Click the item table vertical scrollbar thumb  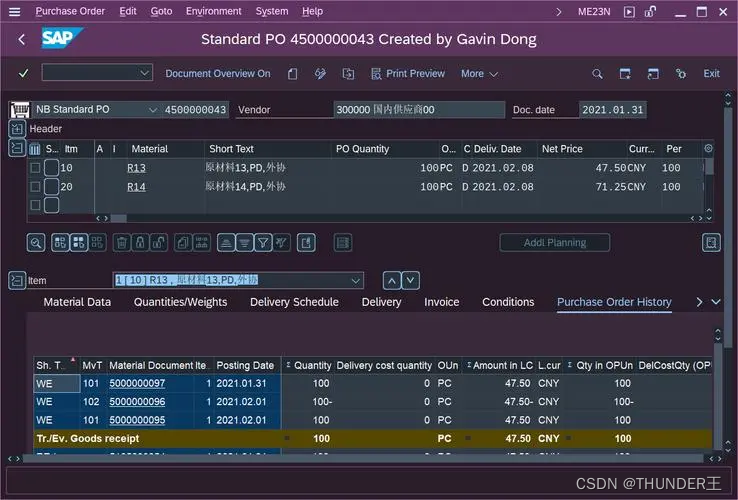coord(709,167)
